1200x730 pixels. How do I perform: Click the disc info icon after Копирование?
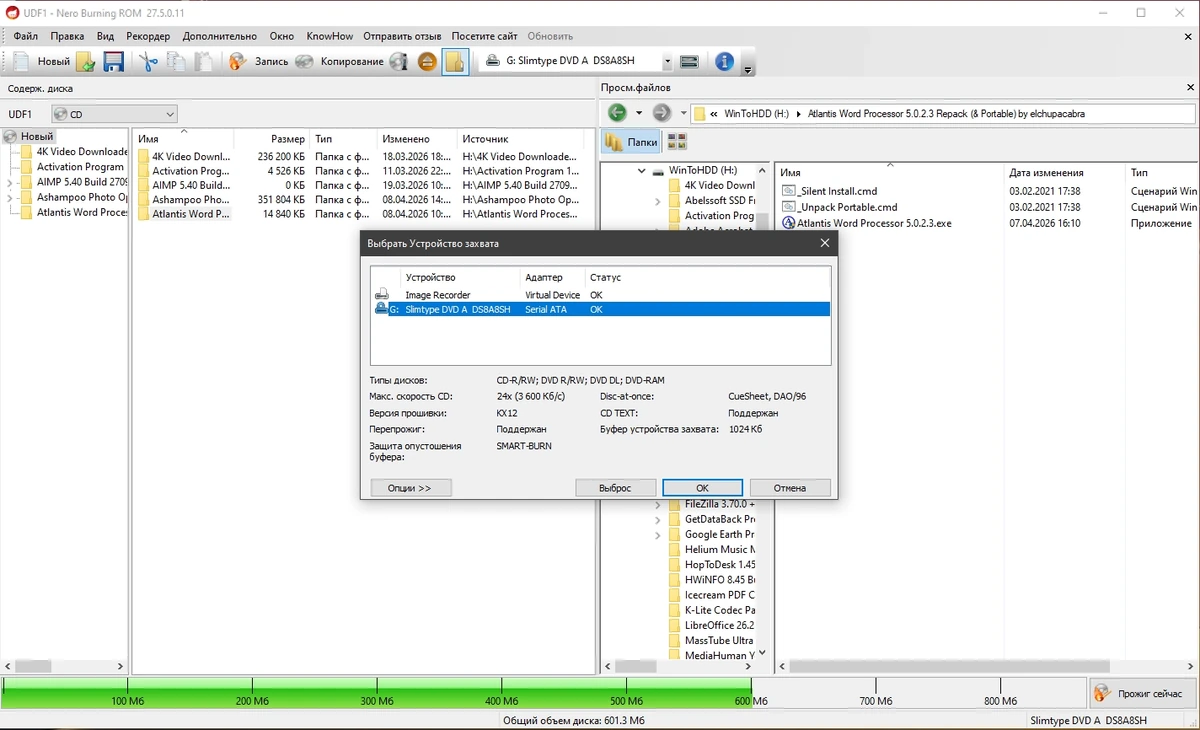[399, 62]
